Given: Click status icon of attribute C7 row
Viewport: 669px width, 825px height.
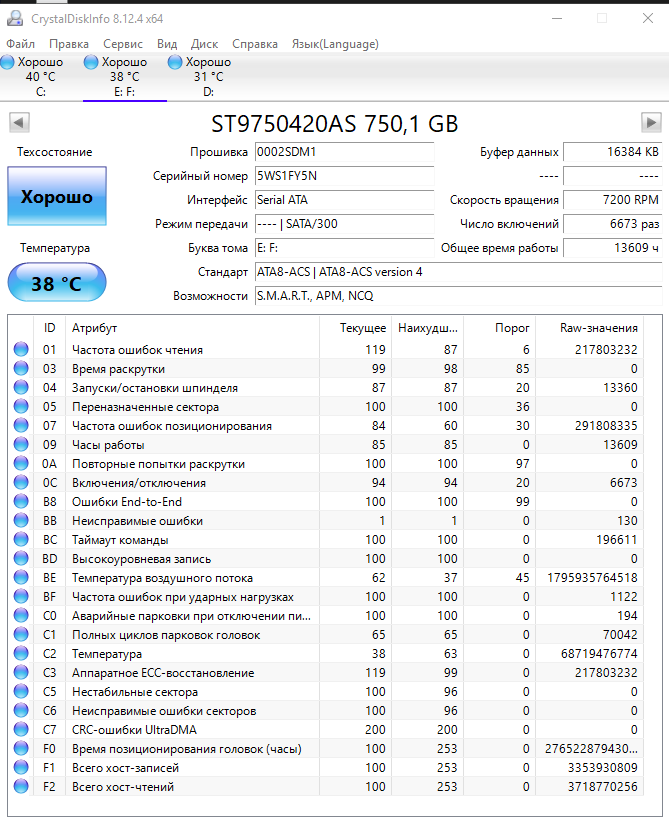Looking at the screenshot, I should (x=21, y=730).
